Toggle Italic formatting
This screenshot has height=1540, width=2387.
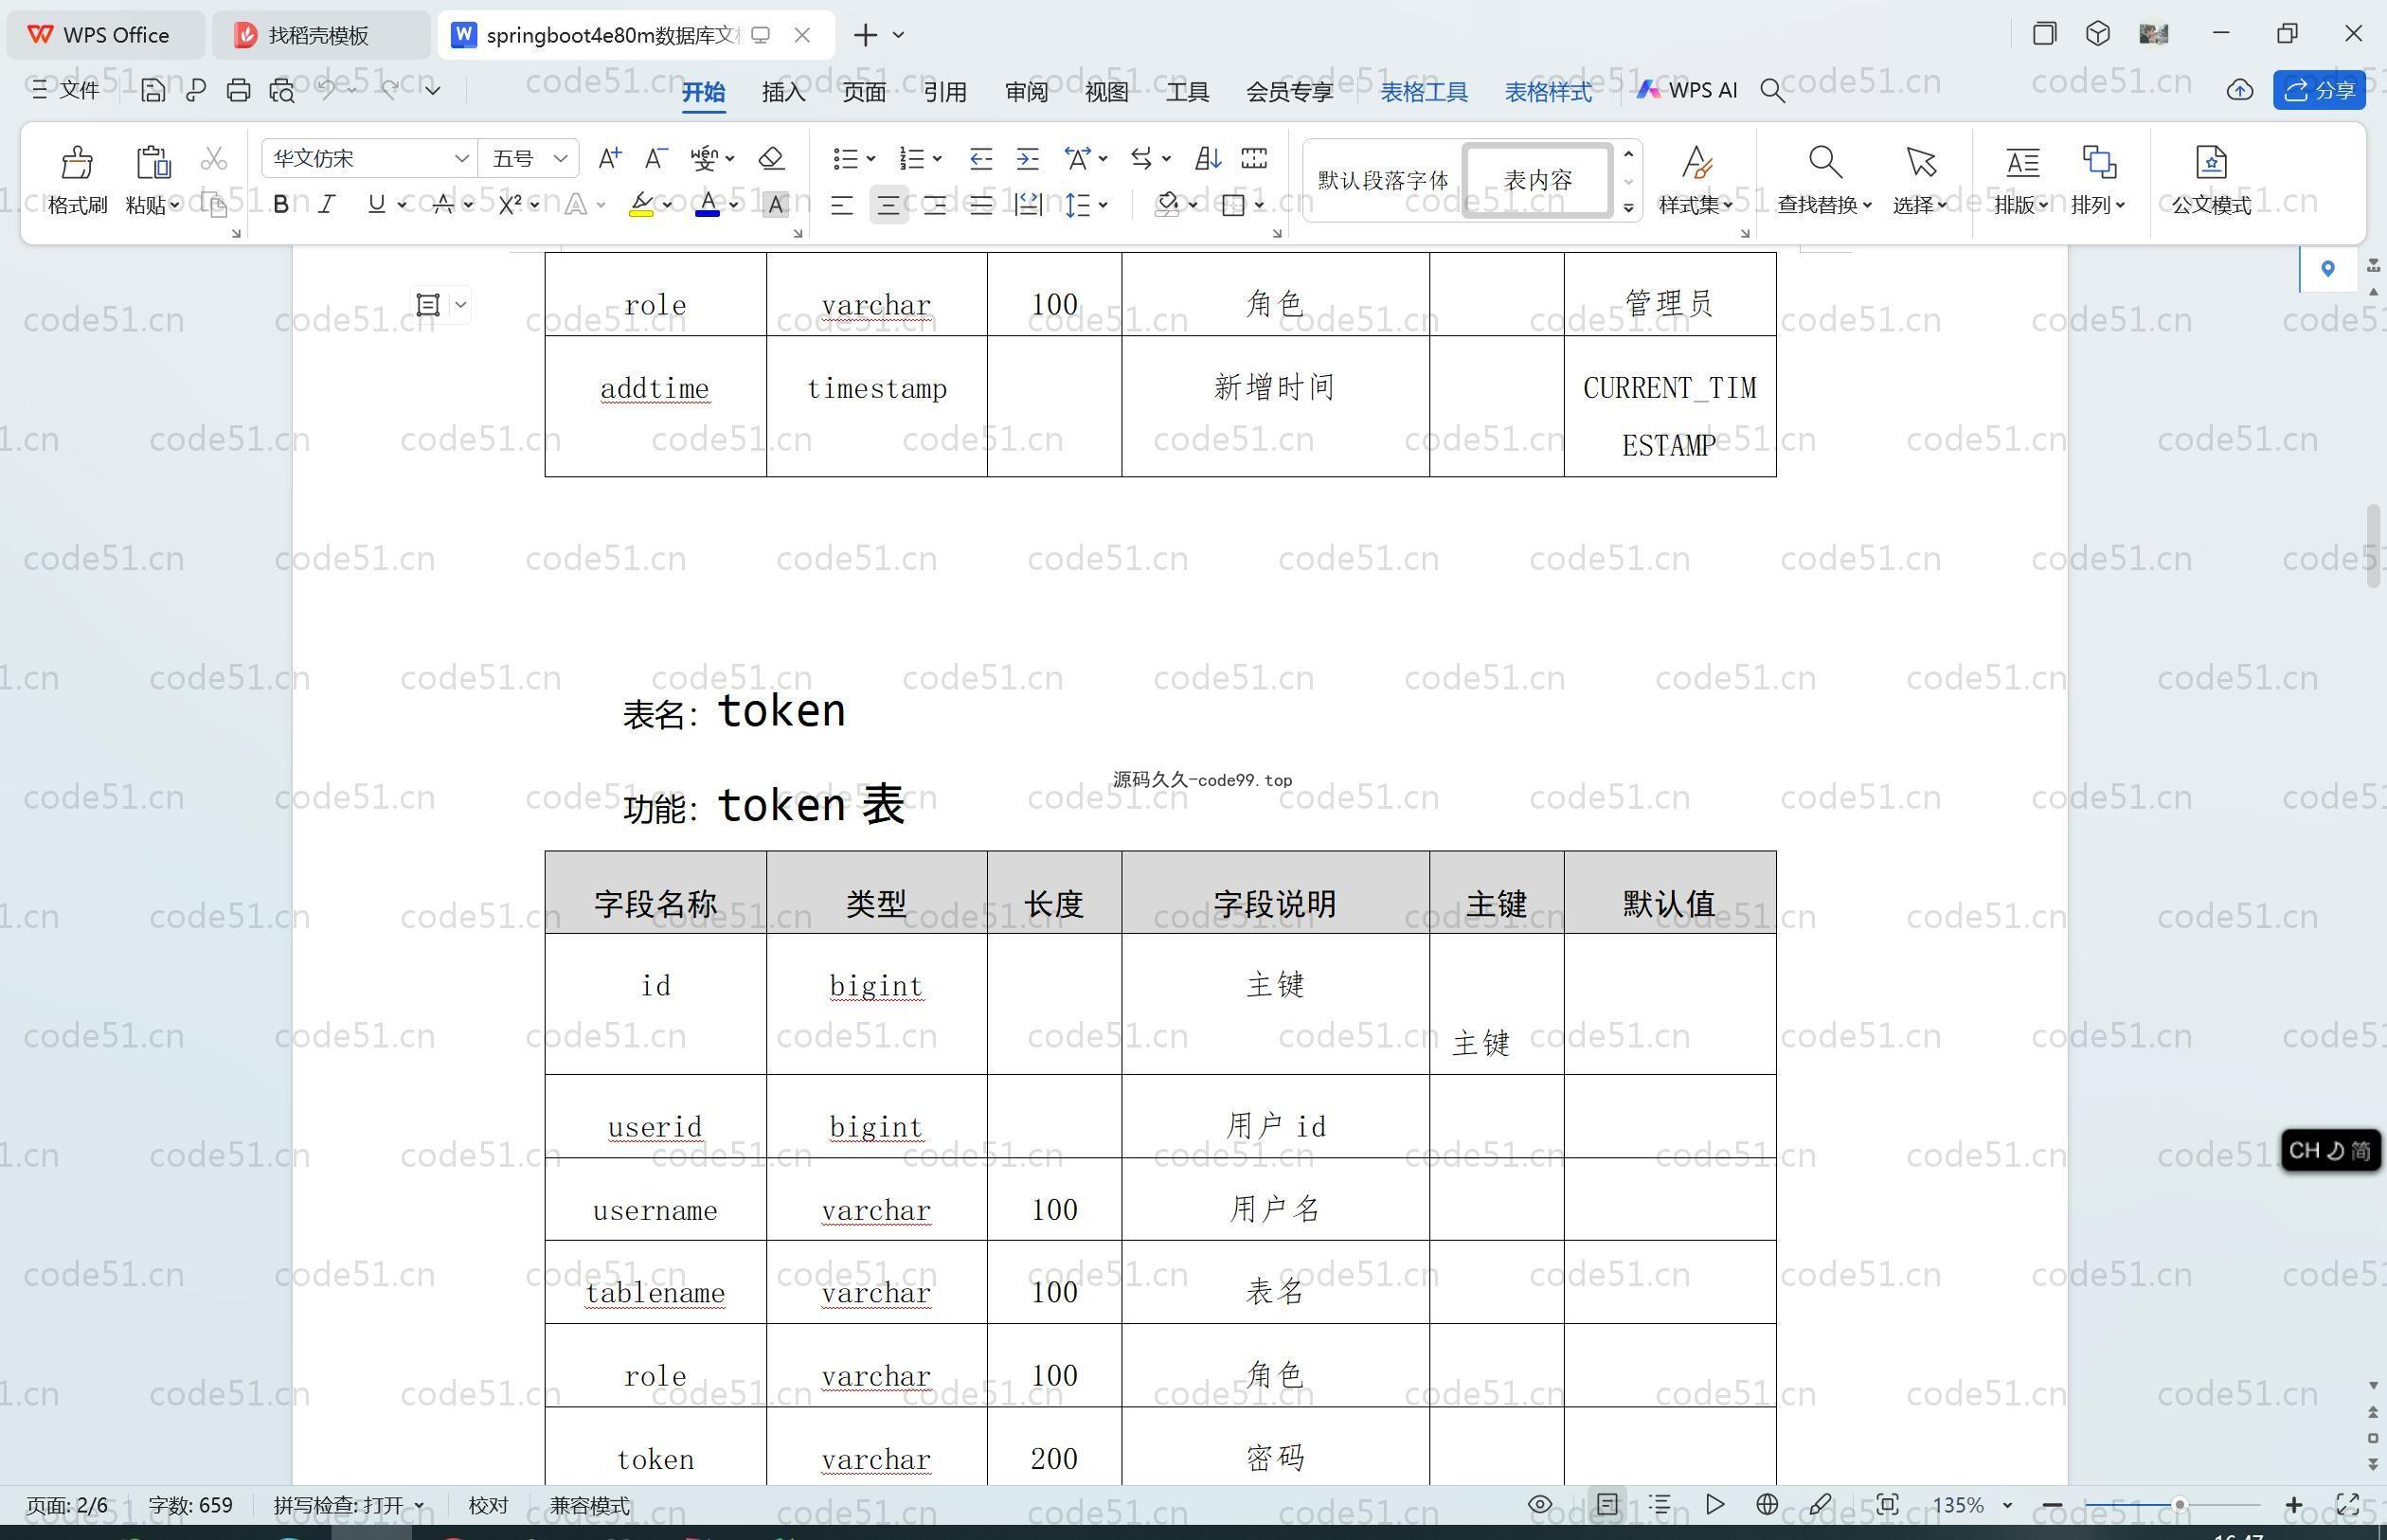(326, 205)
